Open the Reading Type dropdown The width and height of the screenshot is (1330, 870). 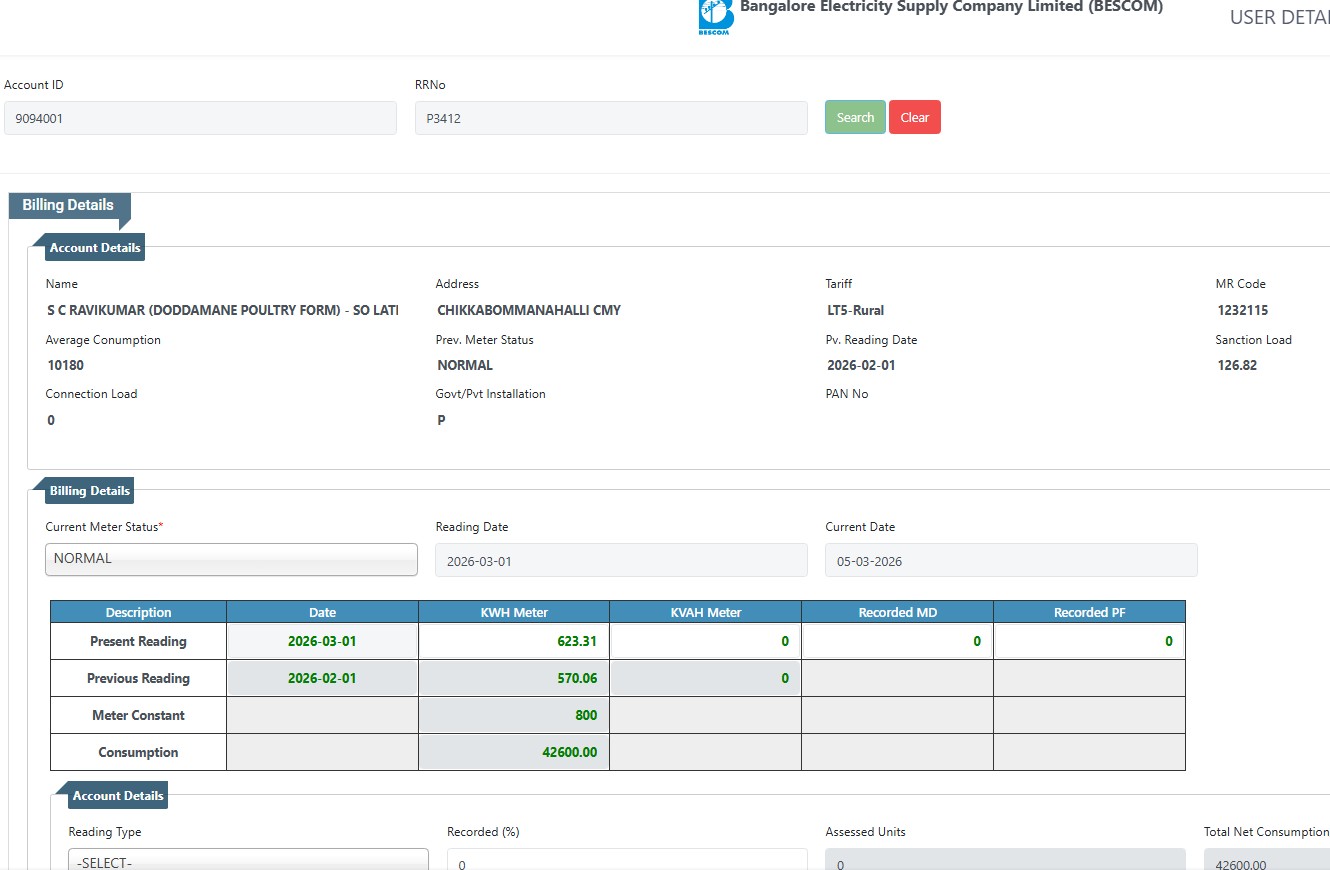click(248, 862)
